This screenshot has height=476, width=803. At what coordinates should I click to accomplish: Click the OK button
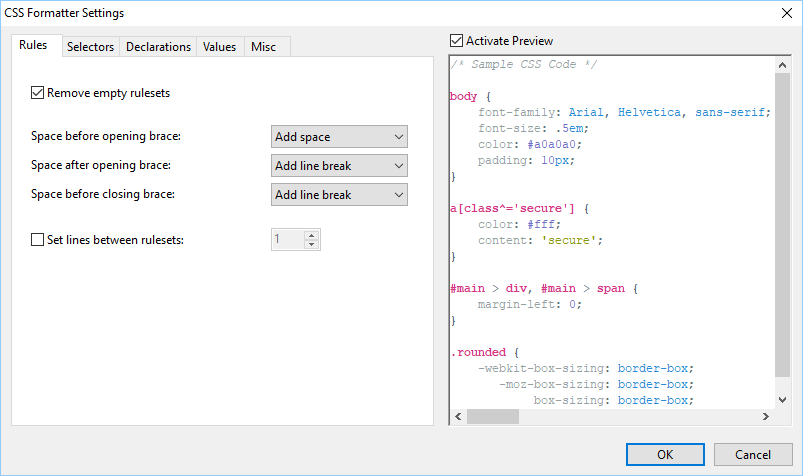click(665, 454)
